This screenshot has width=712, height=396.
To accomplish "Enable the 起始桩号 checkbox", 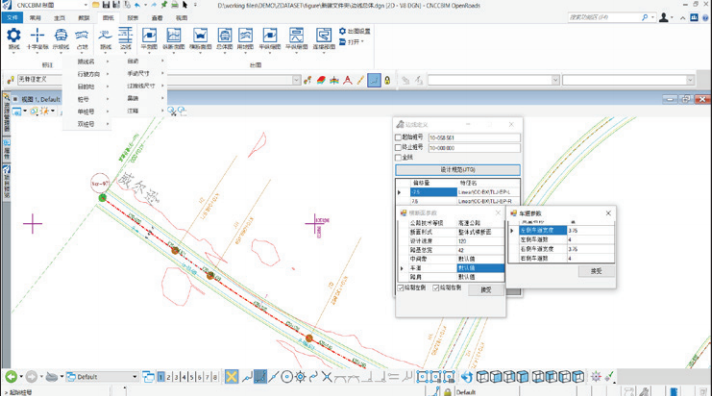I will click(x=398, y=137).
